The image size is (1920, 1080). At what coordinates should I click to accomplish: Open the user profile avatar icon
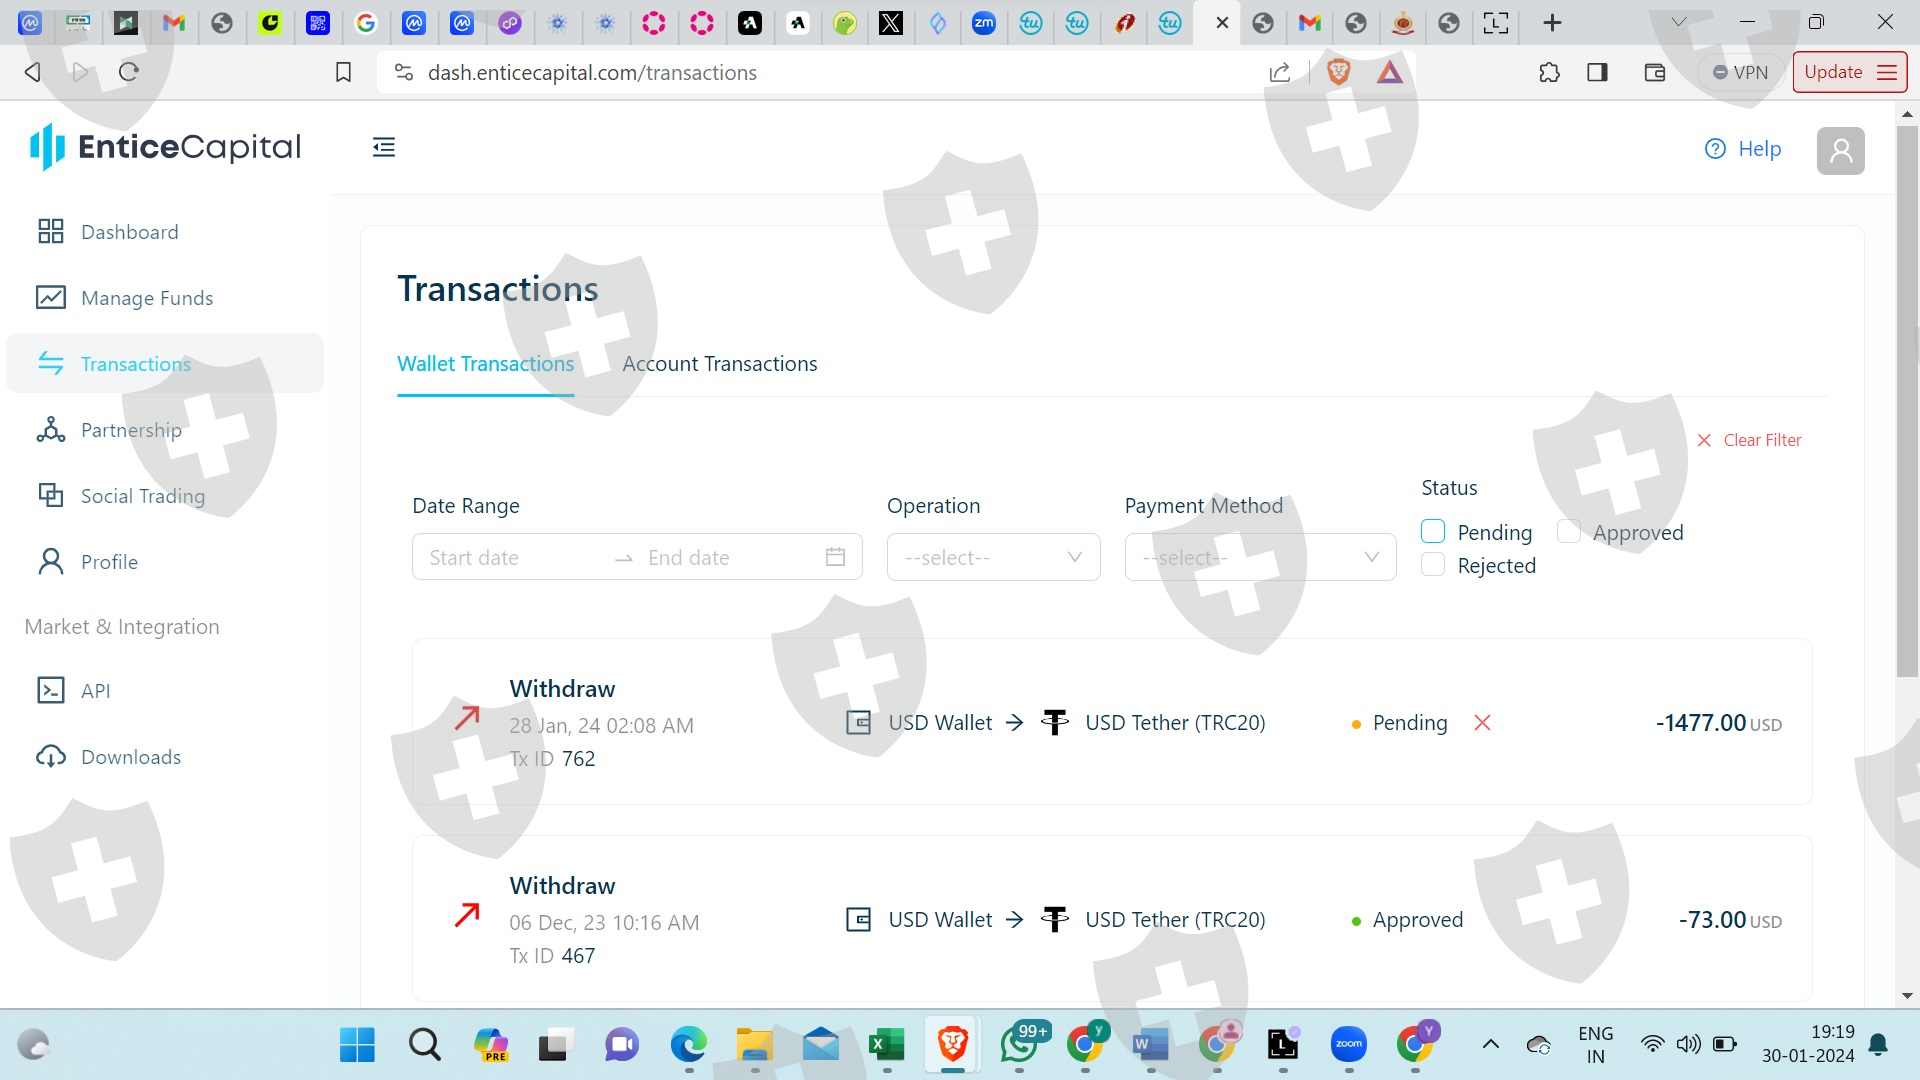[1840, 151]
